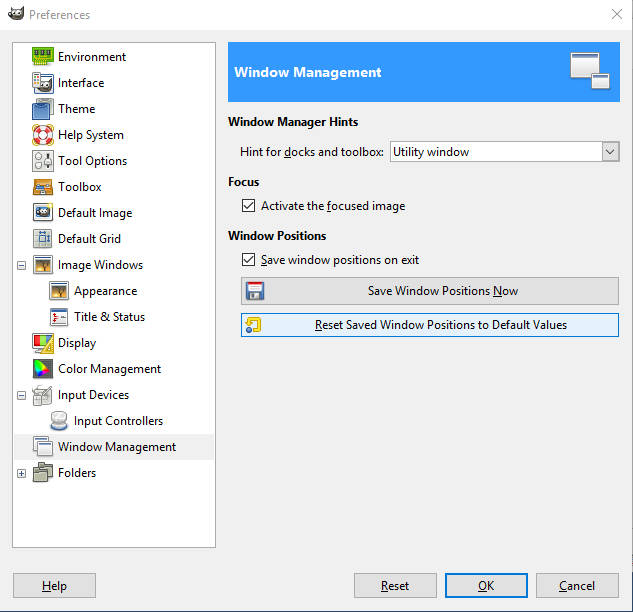
Task: Click the Theme icon
Action: (x=42, y=109)
